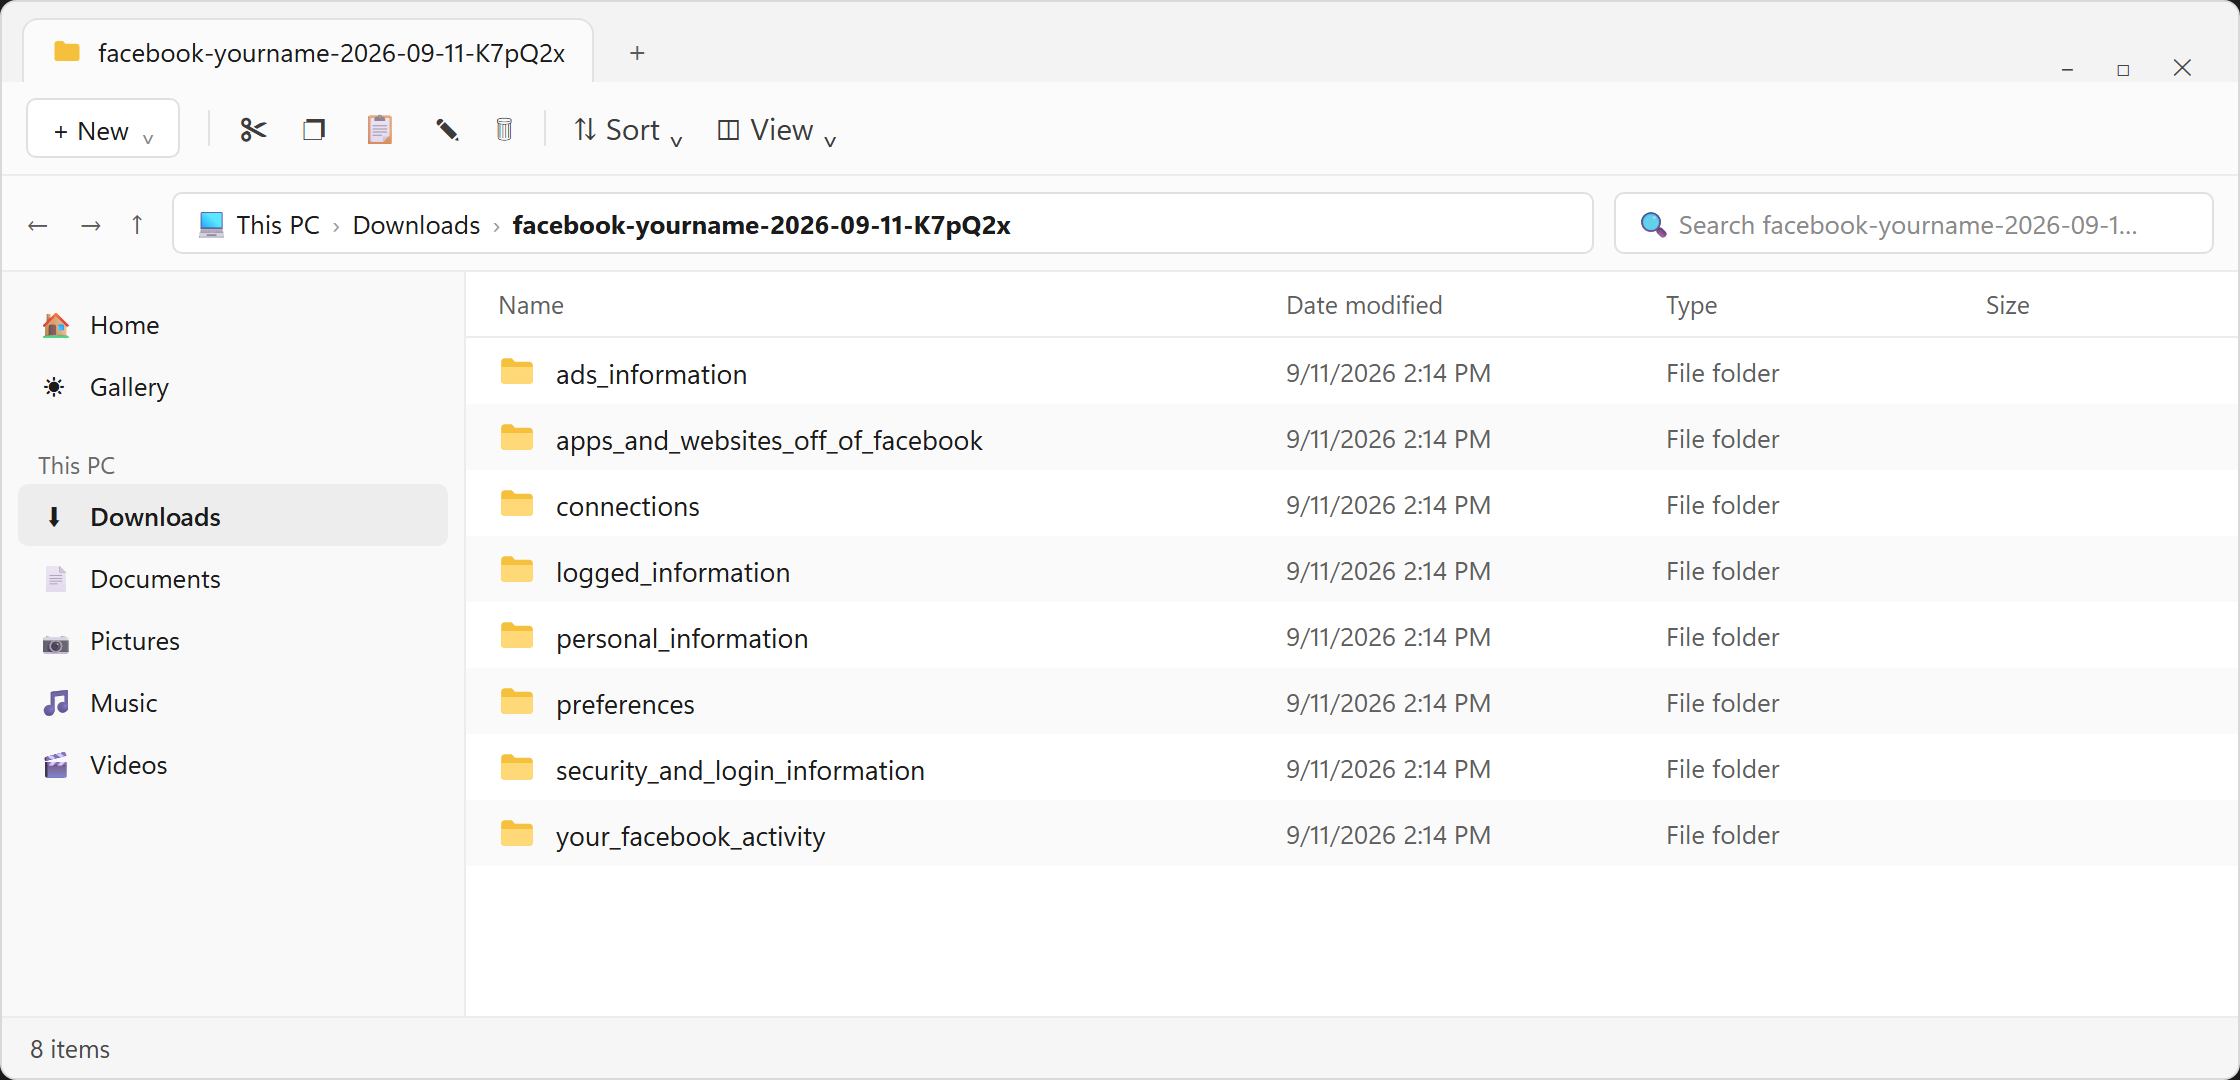The width and height of the screenshot is (2240, 1080).
Task: Click the apps_and_websites_off_of_facebook folder icon
Action: (x=517, y=438)
